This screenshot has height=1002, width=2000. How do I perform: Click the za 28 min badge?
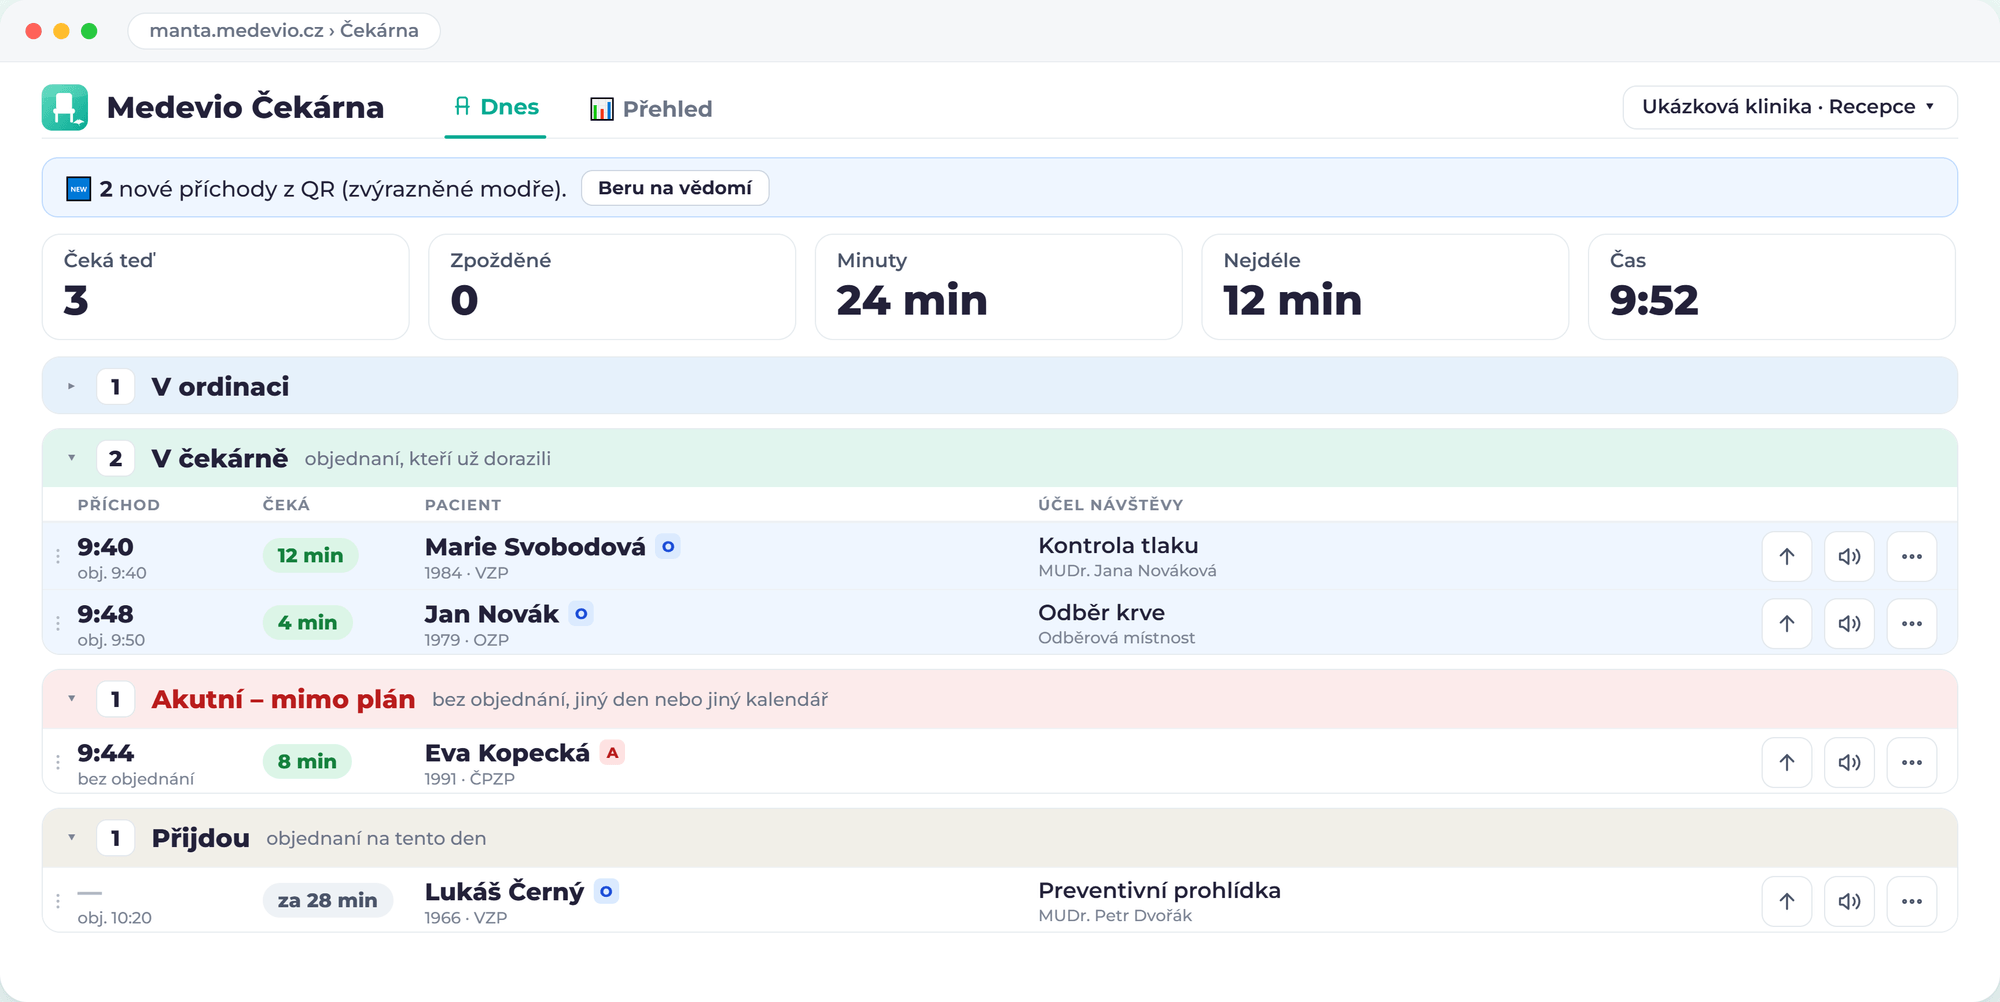pyautogui.click(x=328, y=901)
